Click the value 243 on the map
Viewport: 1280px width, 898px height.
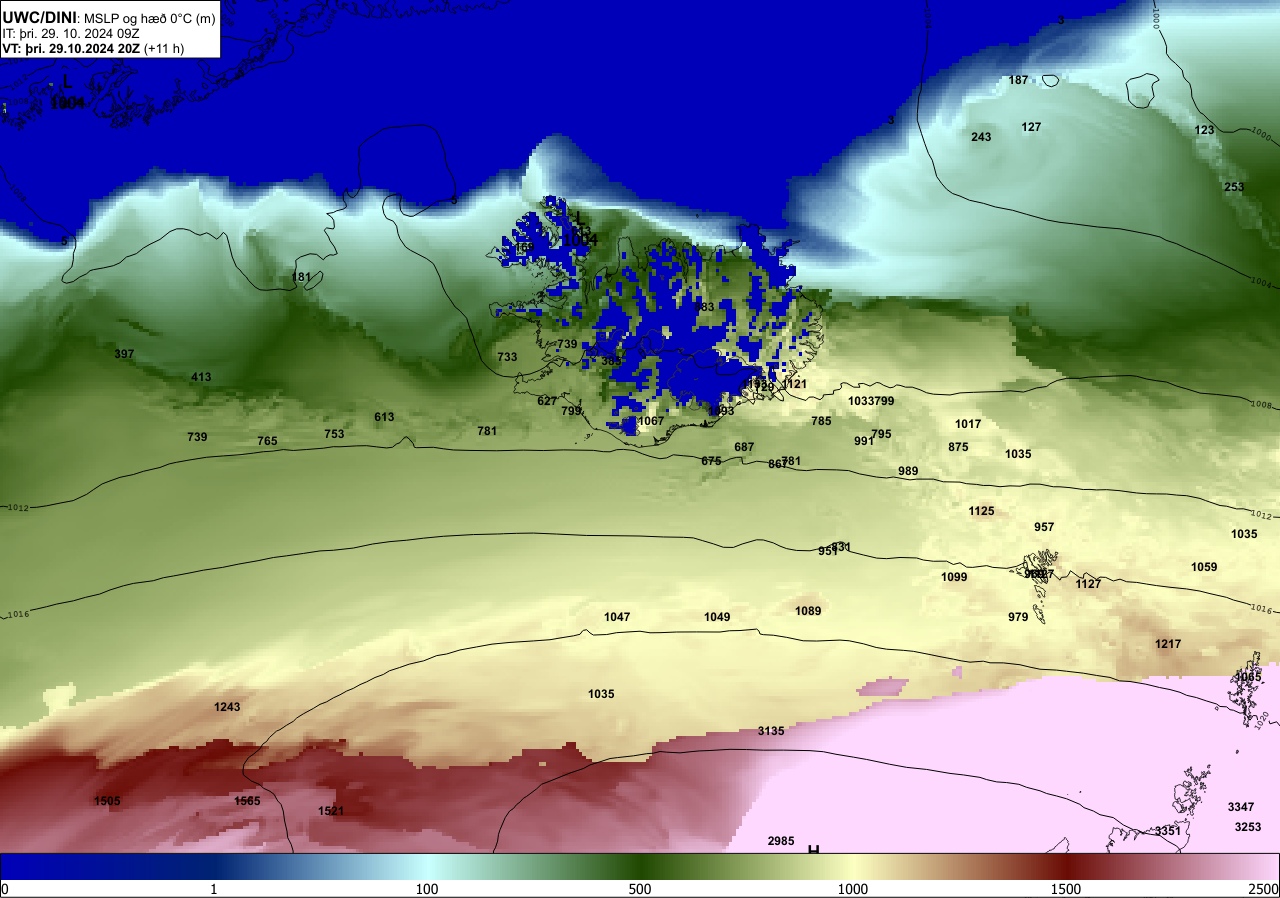point(981,137)
